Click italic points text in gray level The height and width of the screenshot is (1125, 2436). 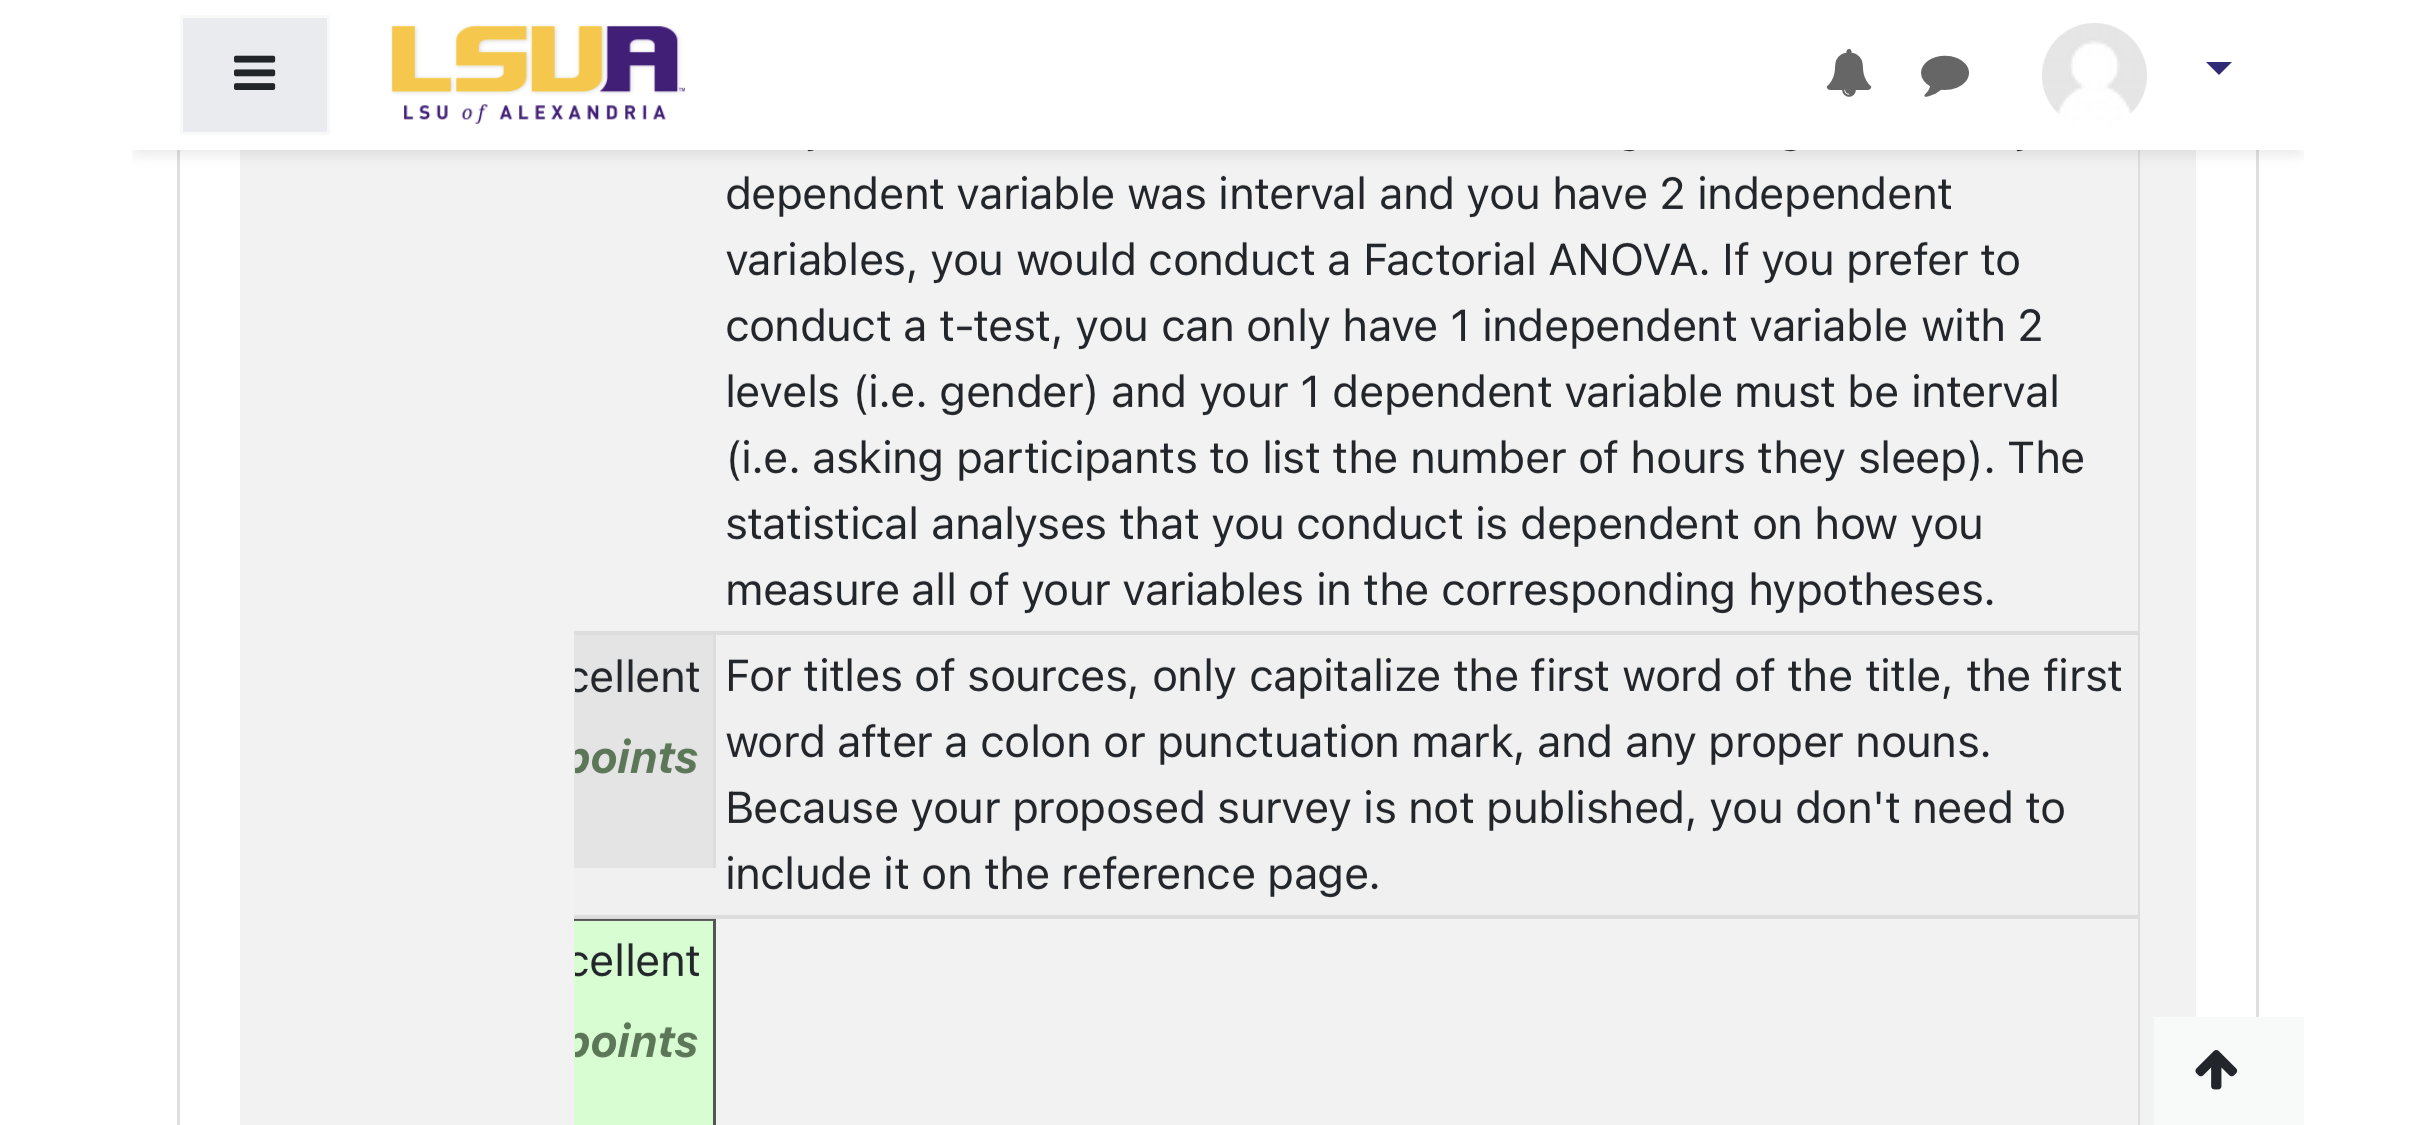[x=636, y=758]
